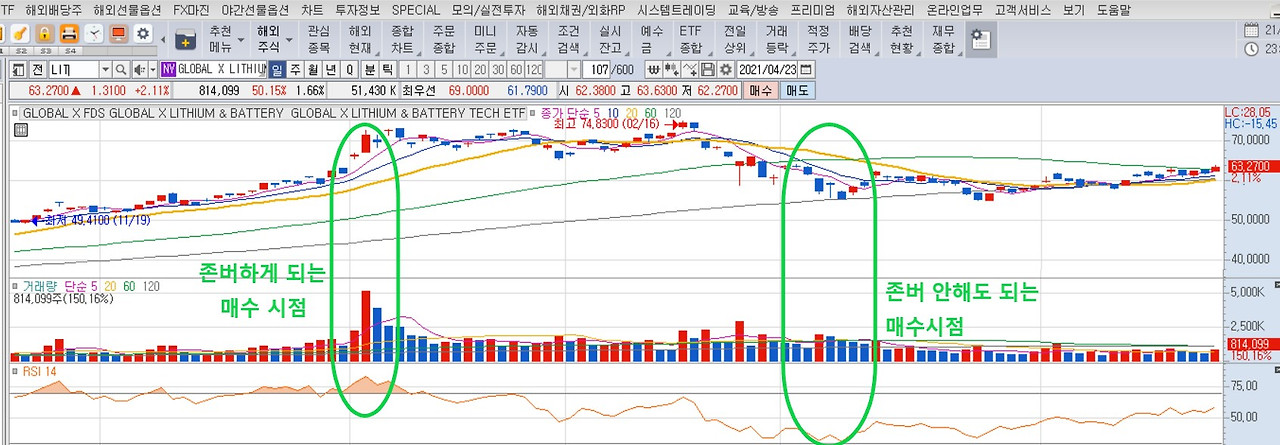Click the 2021/04/23 date field
This screenshot has width=1280, height=445.
point(767,70)
